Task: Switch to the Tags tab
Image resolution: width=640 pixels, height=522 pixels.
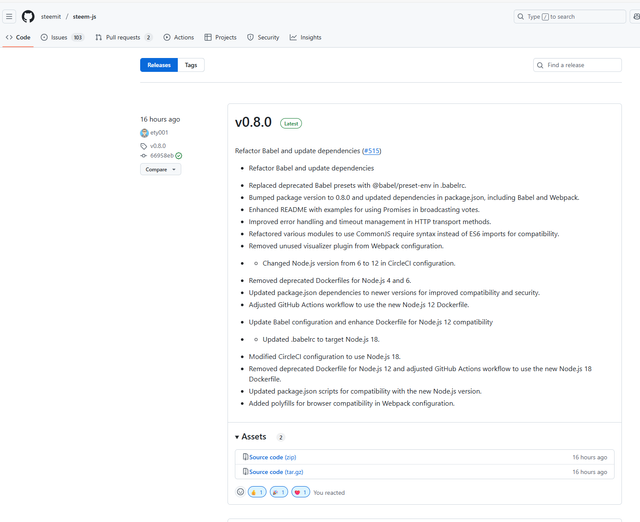Action: 191,65
